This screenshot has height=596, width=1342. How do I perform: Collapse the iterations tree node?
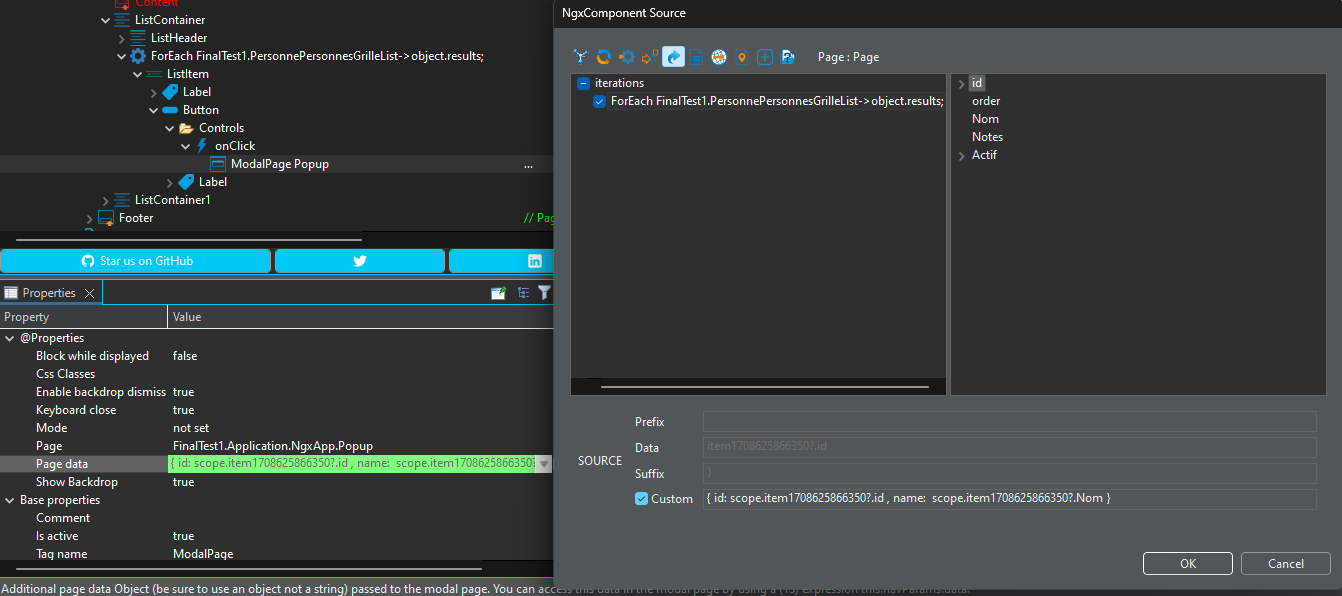pos(583,83)
